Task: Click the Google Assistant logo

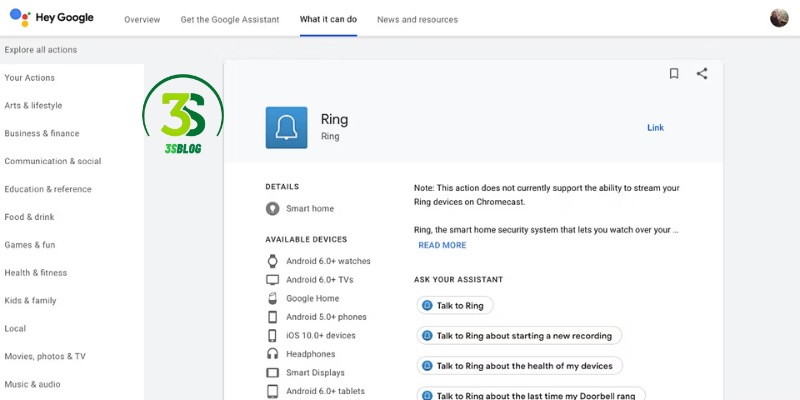Action: coord(20,18)
